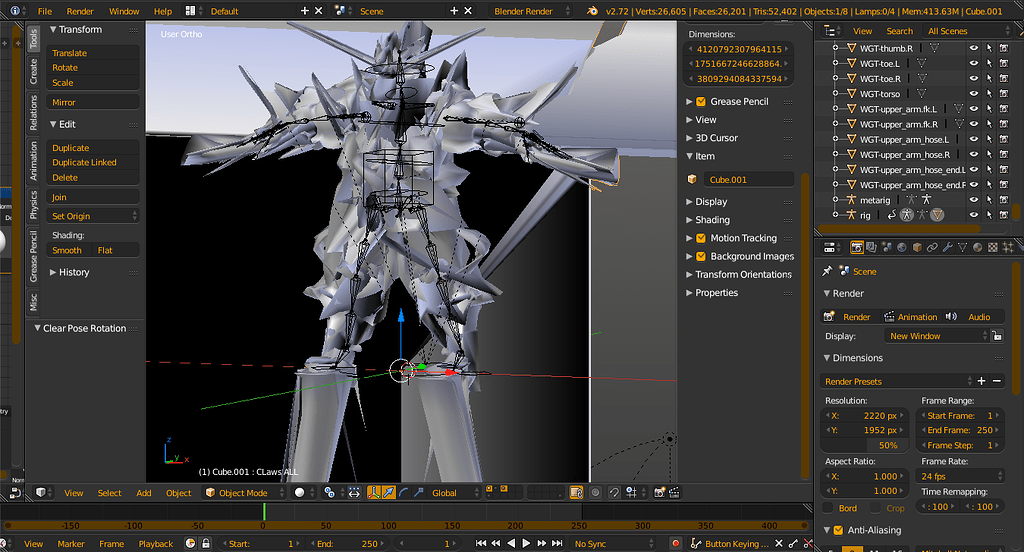1024x552 pixels.
Task: Open the New Window display dropdown
Action: pyautogui.click(x=938, y=336)
